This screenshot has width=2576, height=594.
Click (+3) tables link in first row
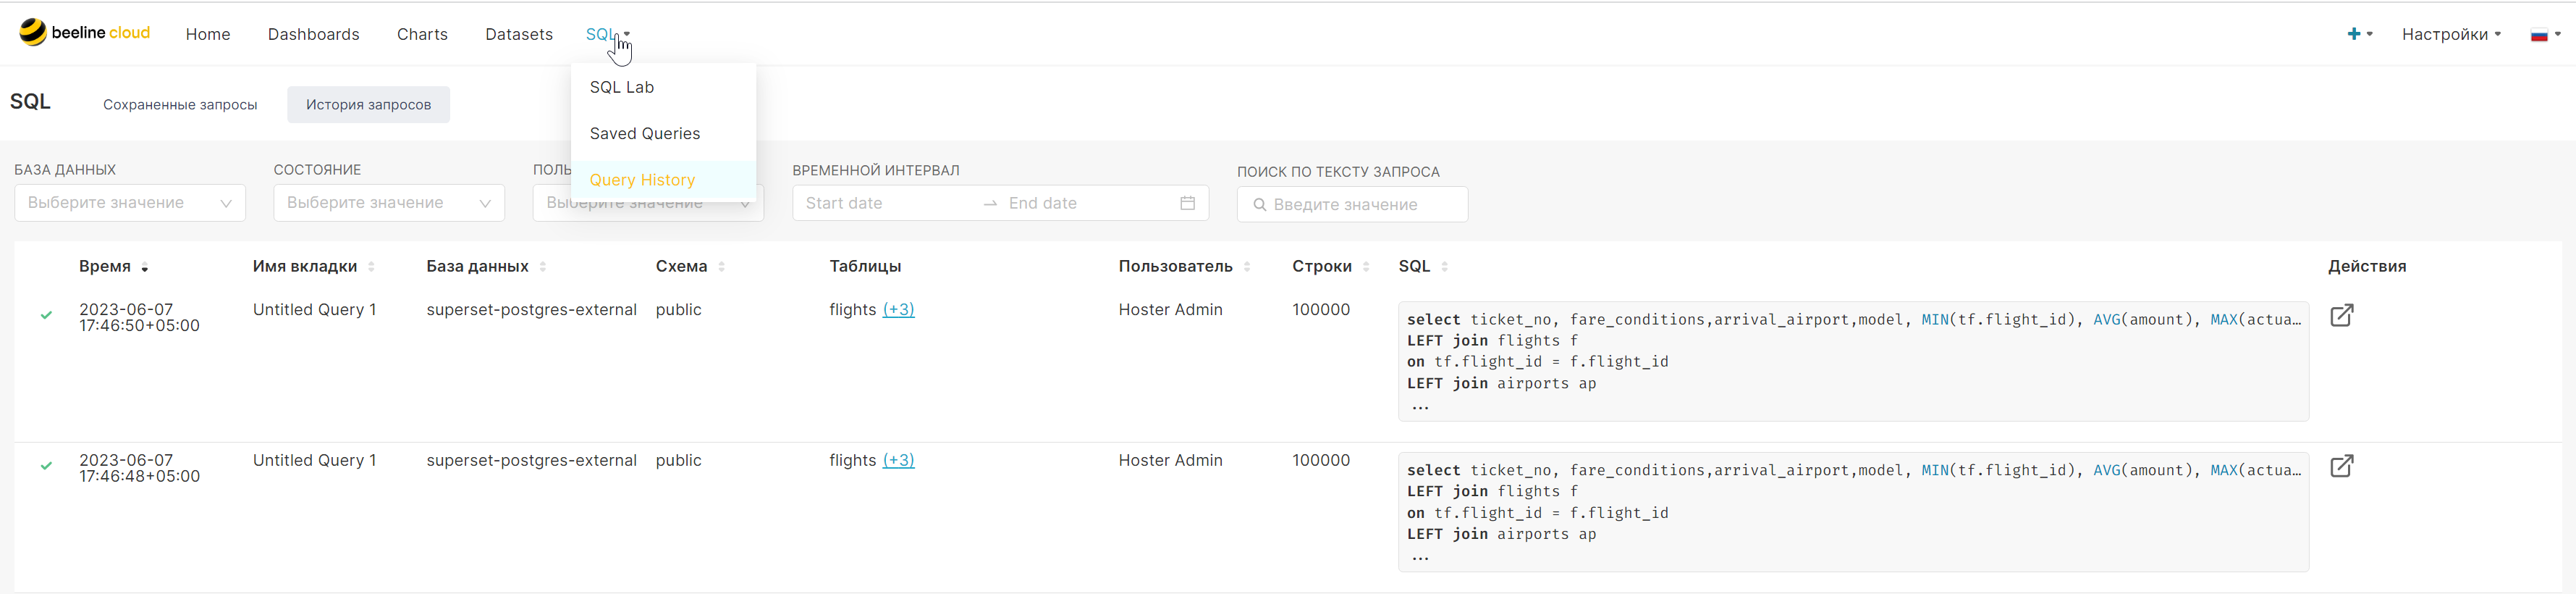point(898,310)
